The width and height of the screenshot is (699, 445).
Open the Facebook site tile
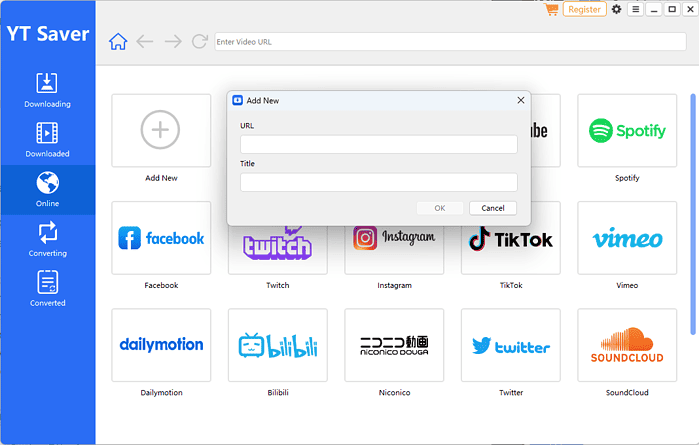pyautogui.click(x=161, y=238)
